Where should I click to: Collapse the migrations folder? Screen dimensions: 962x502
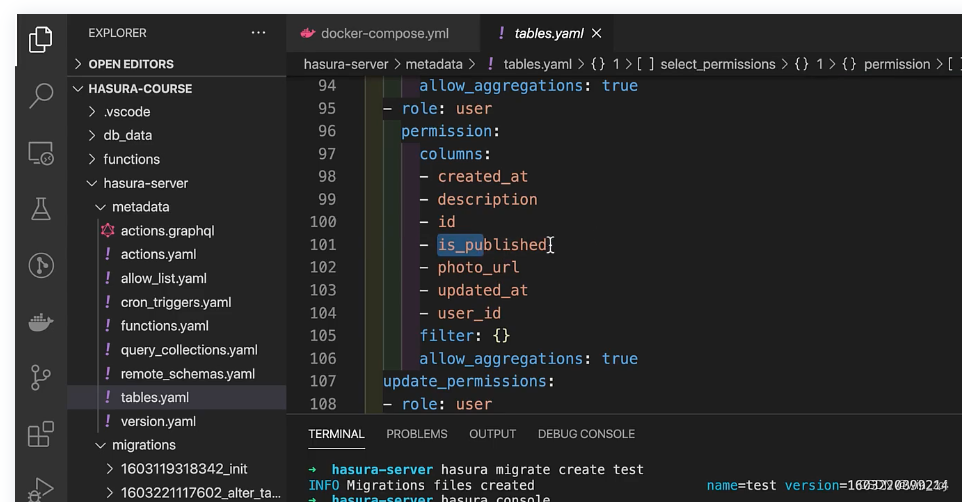144,444
